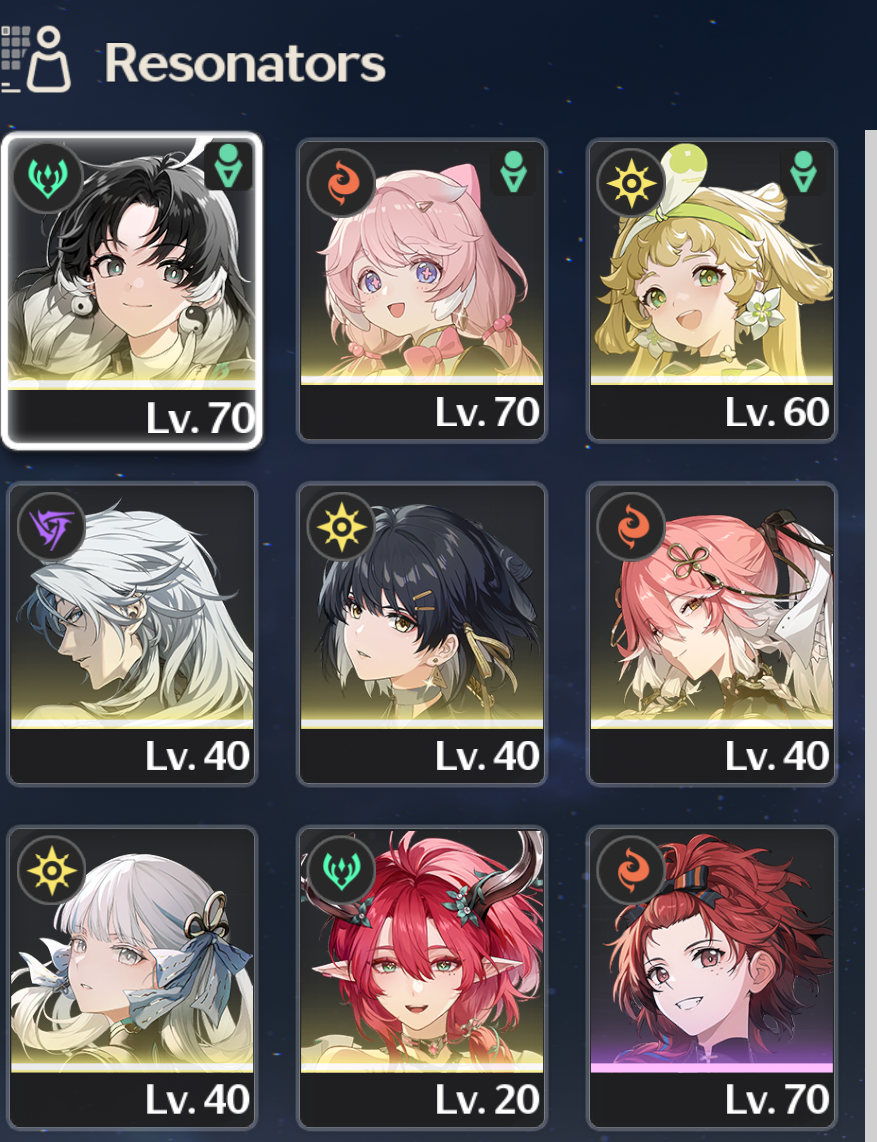Click the Fusion icon on red-haired Lv. 70 card

pos(631,870)
